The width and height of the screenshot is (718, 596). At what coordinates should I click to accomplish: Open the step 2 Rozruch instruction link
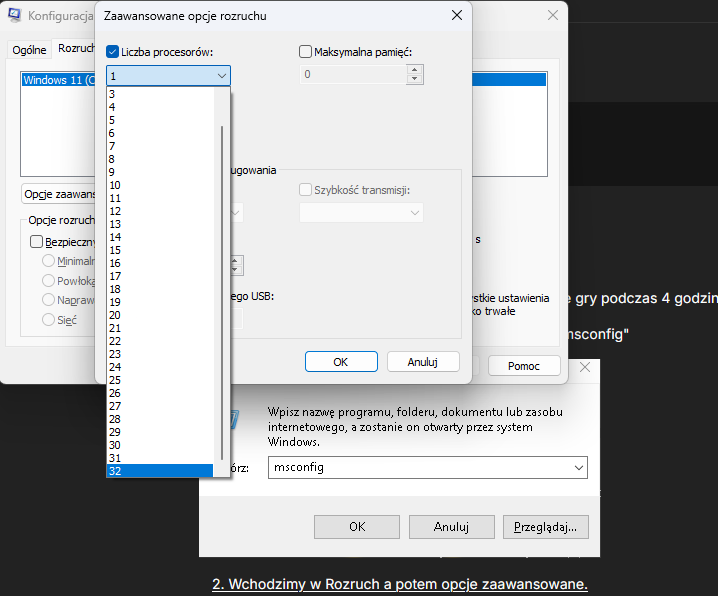coord(400,584)
